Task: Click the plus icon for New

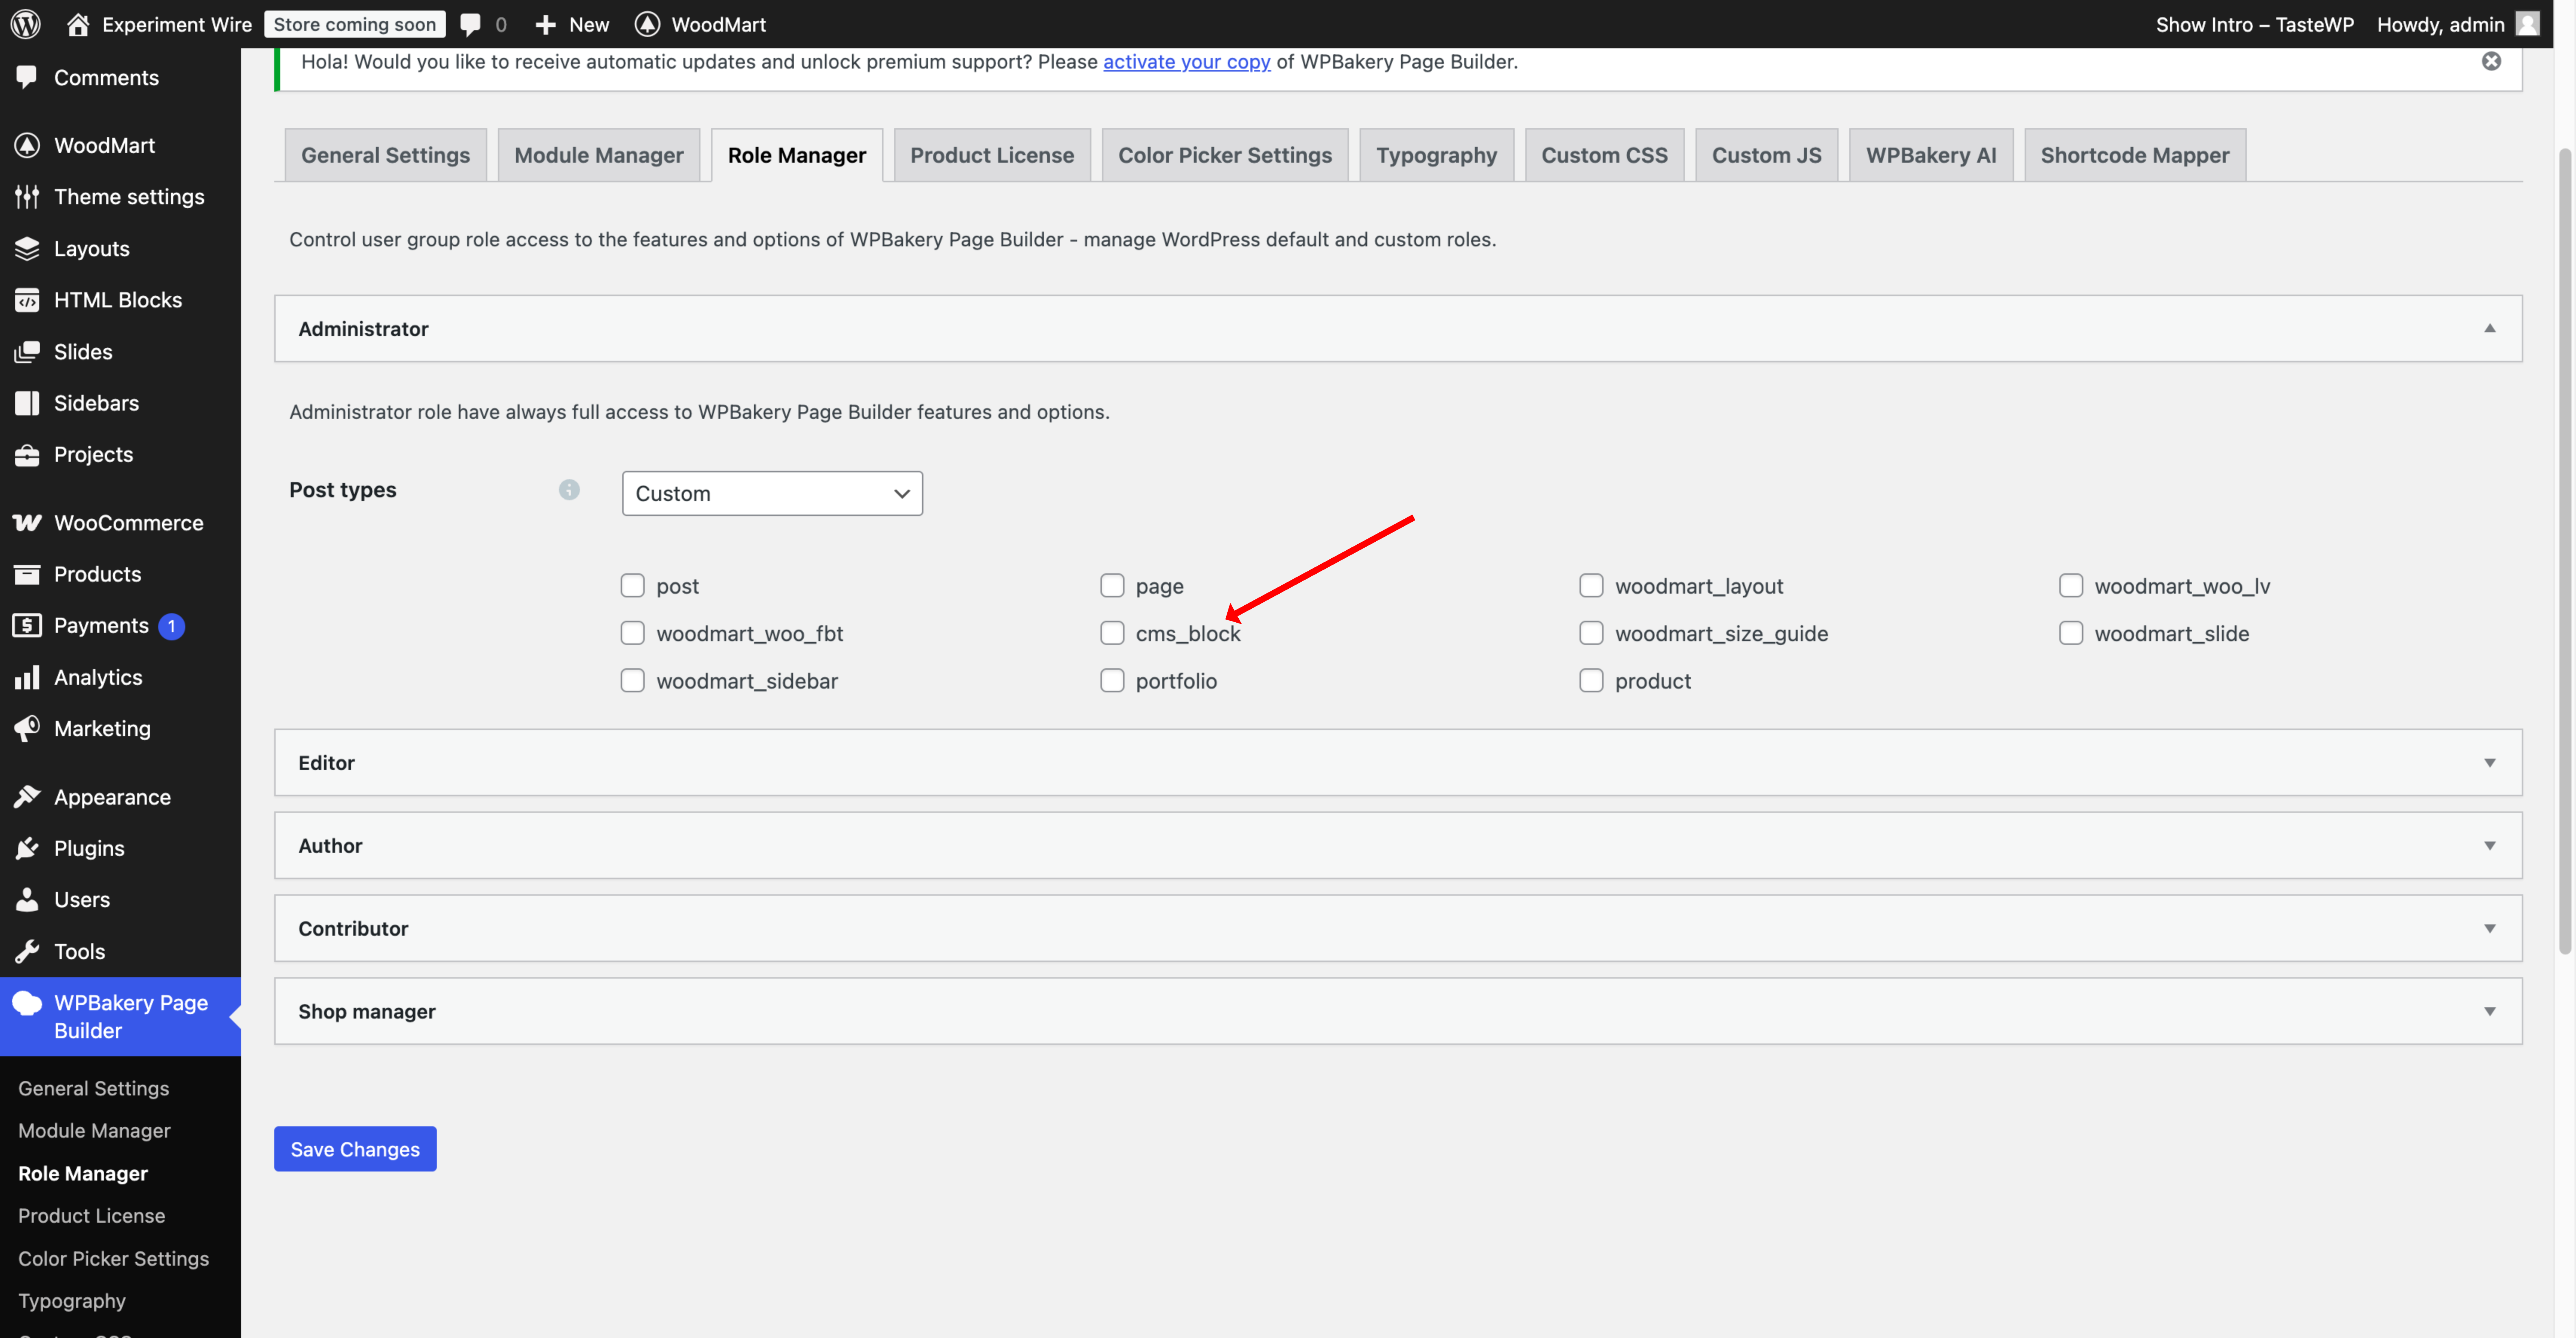Action: 545,24
